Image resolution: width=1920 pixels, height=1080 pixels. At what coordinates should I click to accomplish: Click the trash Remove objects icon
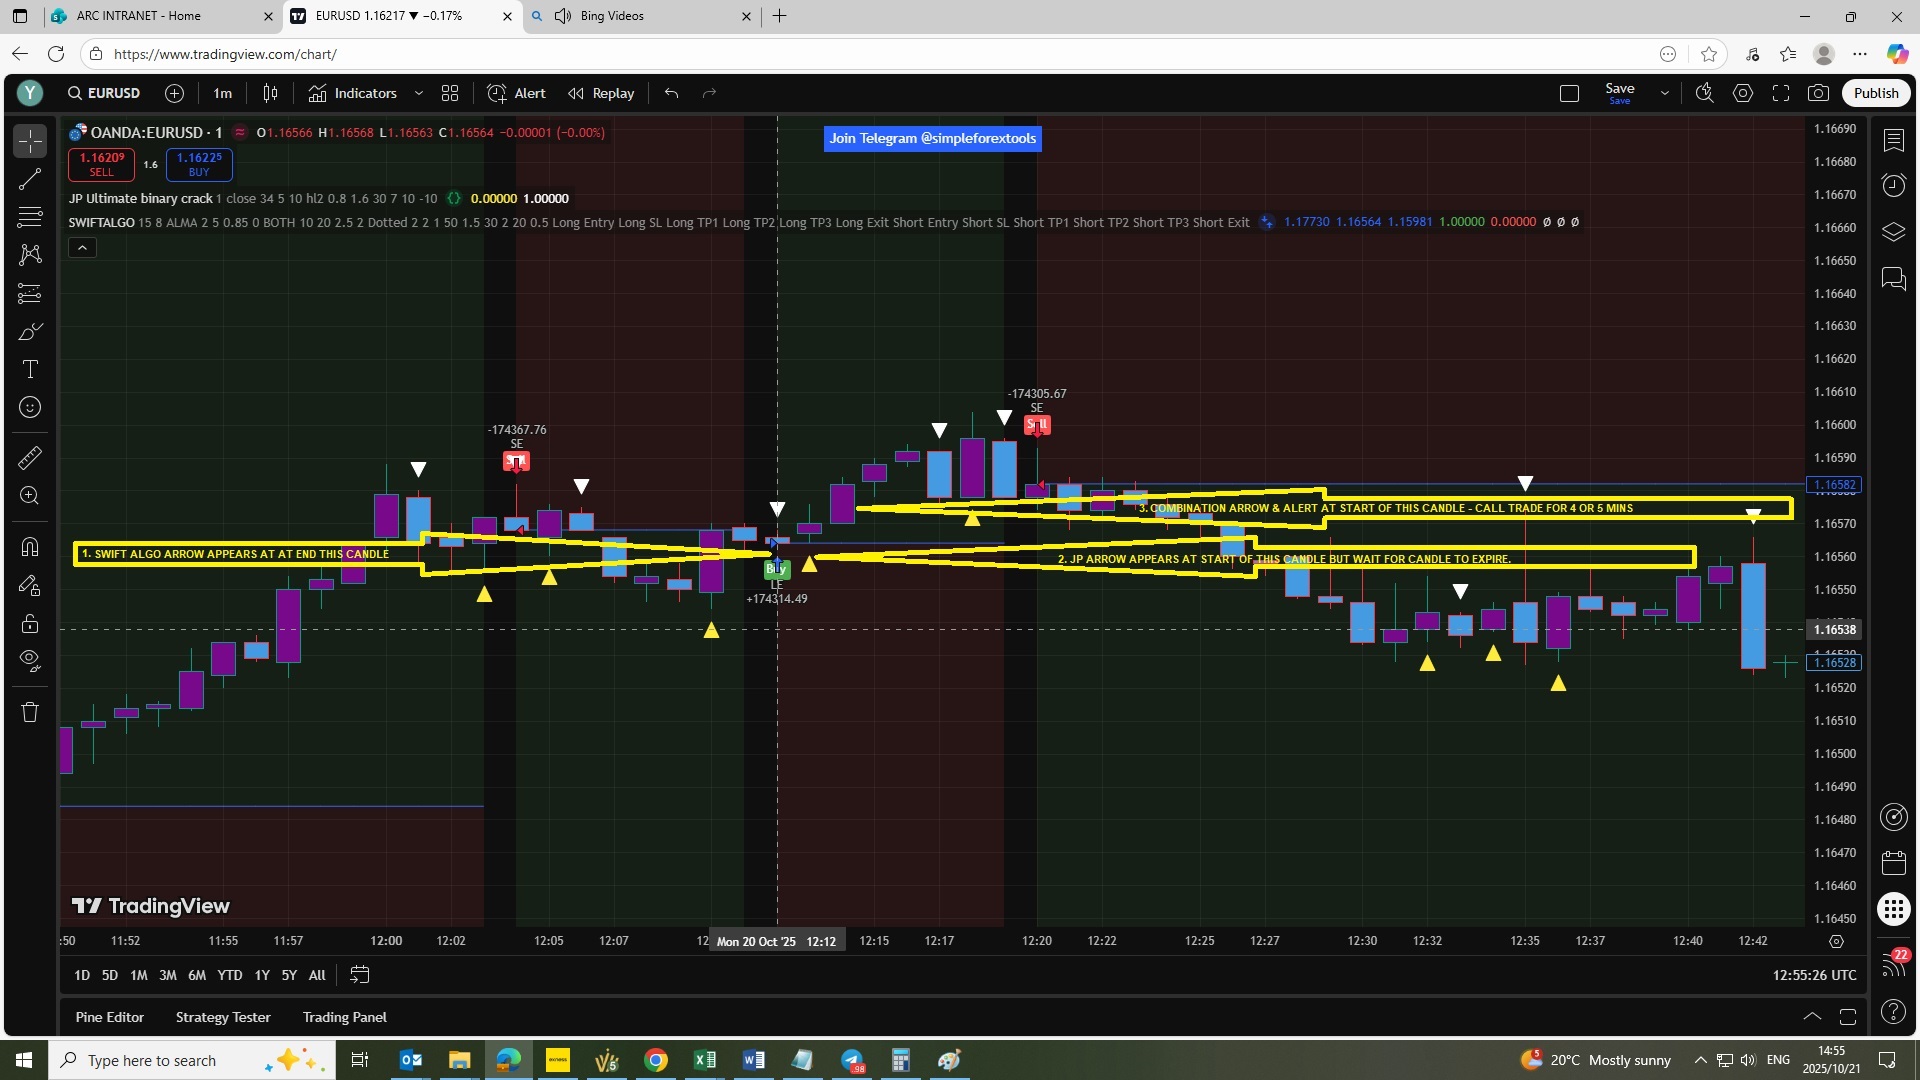point(30,712)
